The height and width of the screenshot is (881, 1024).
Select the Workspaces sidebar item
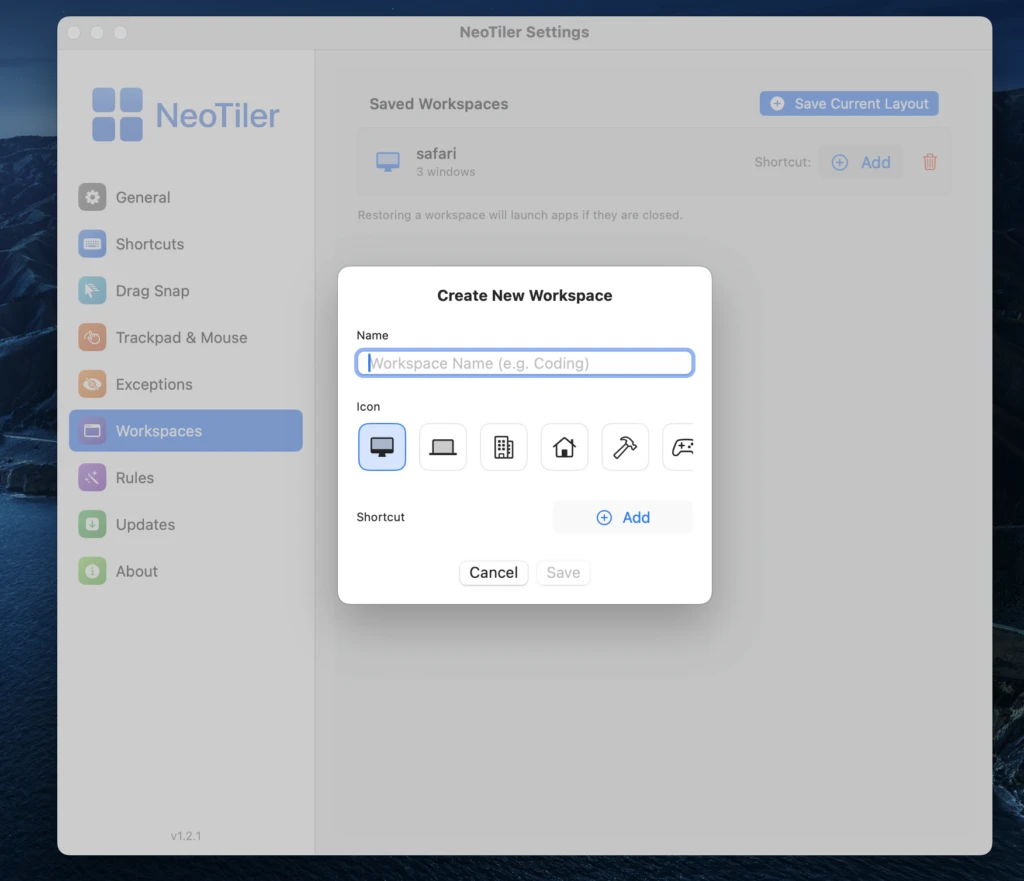pos(185,431)
